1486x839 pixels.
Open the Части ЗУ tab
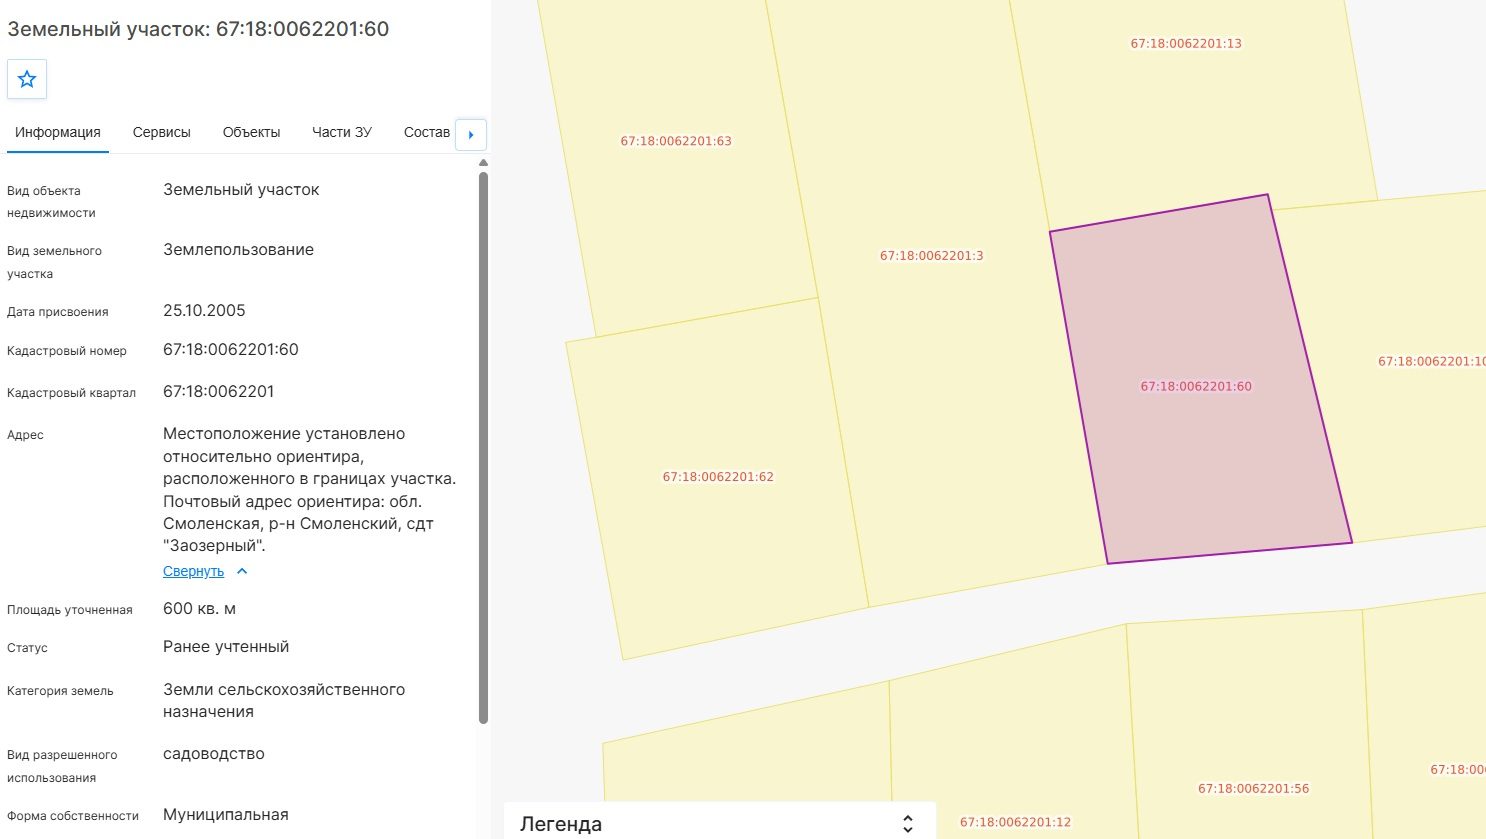coord(342,132)
